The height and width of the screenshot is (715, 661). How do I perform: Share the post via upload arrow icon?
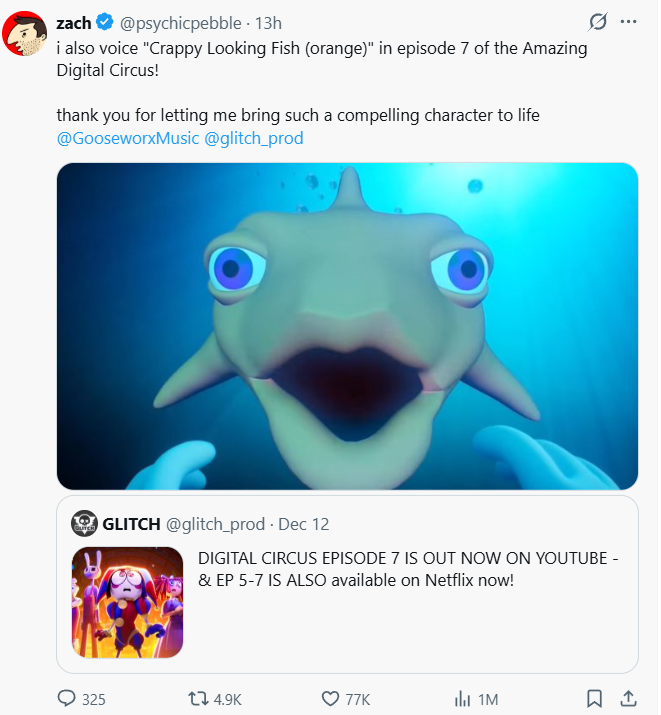pos(628,698)
